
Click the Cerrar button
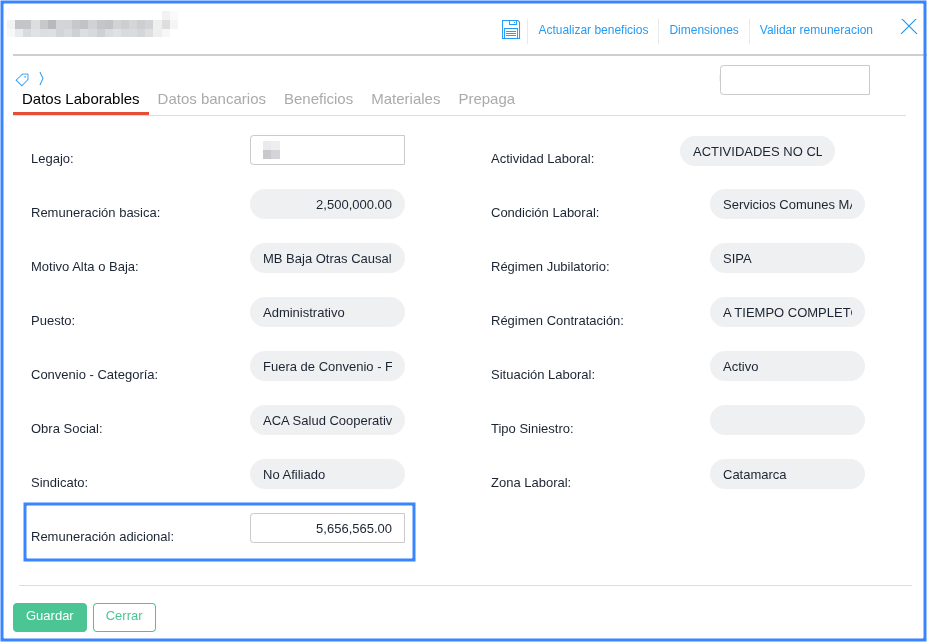click(124, 617)
